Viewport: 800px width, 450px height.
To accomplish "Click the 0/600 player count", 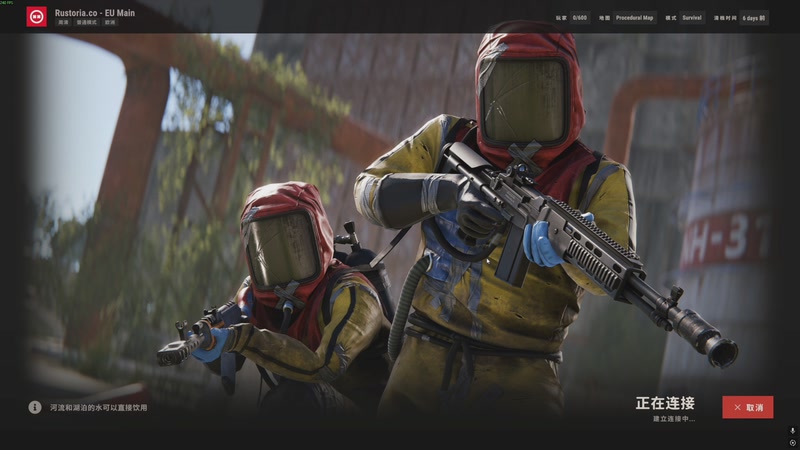I will [x=580, y=18].
